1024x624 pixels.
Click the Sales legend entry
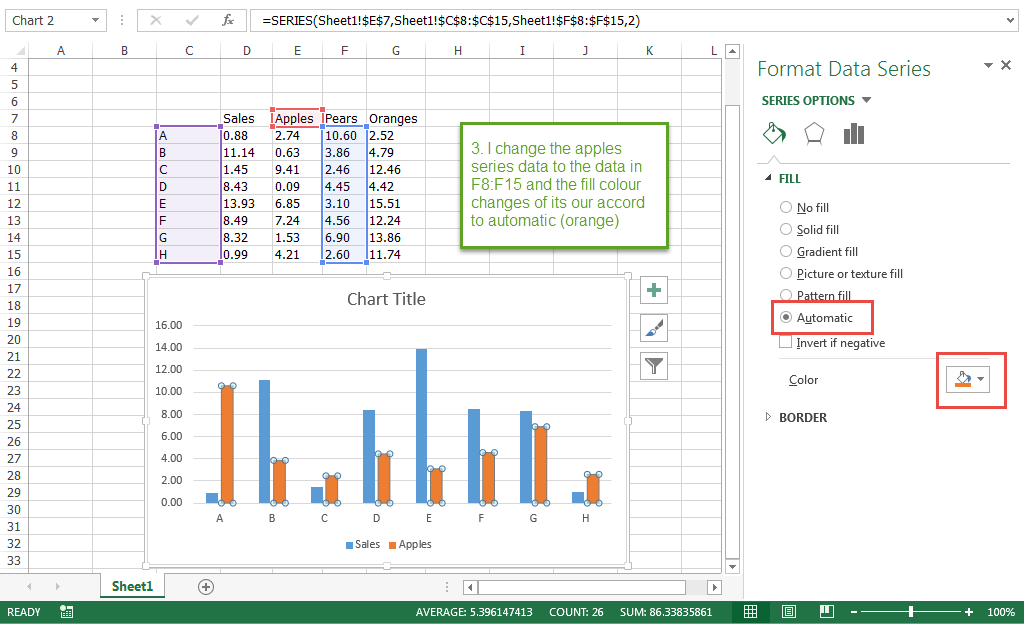click(362, 544)
